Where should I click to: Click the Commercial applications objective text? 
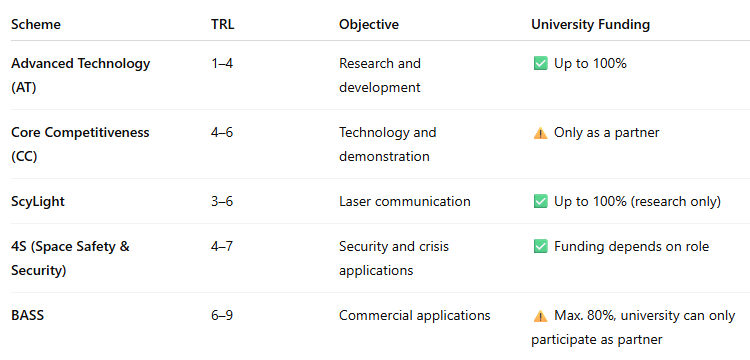415,316
